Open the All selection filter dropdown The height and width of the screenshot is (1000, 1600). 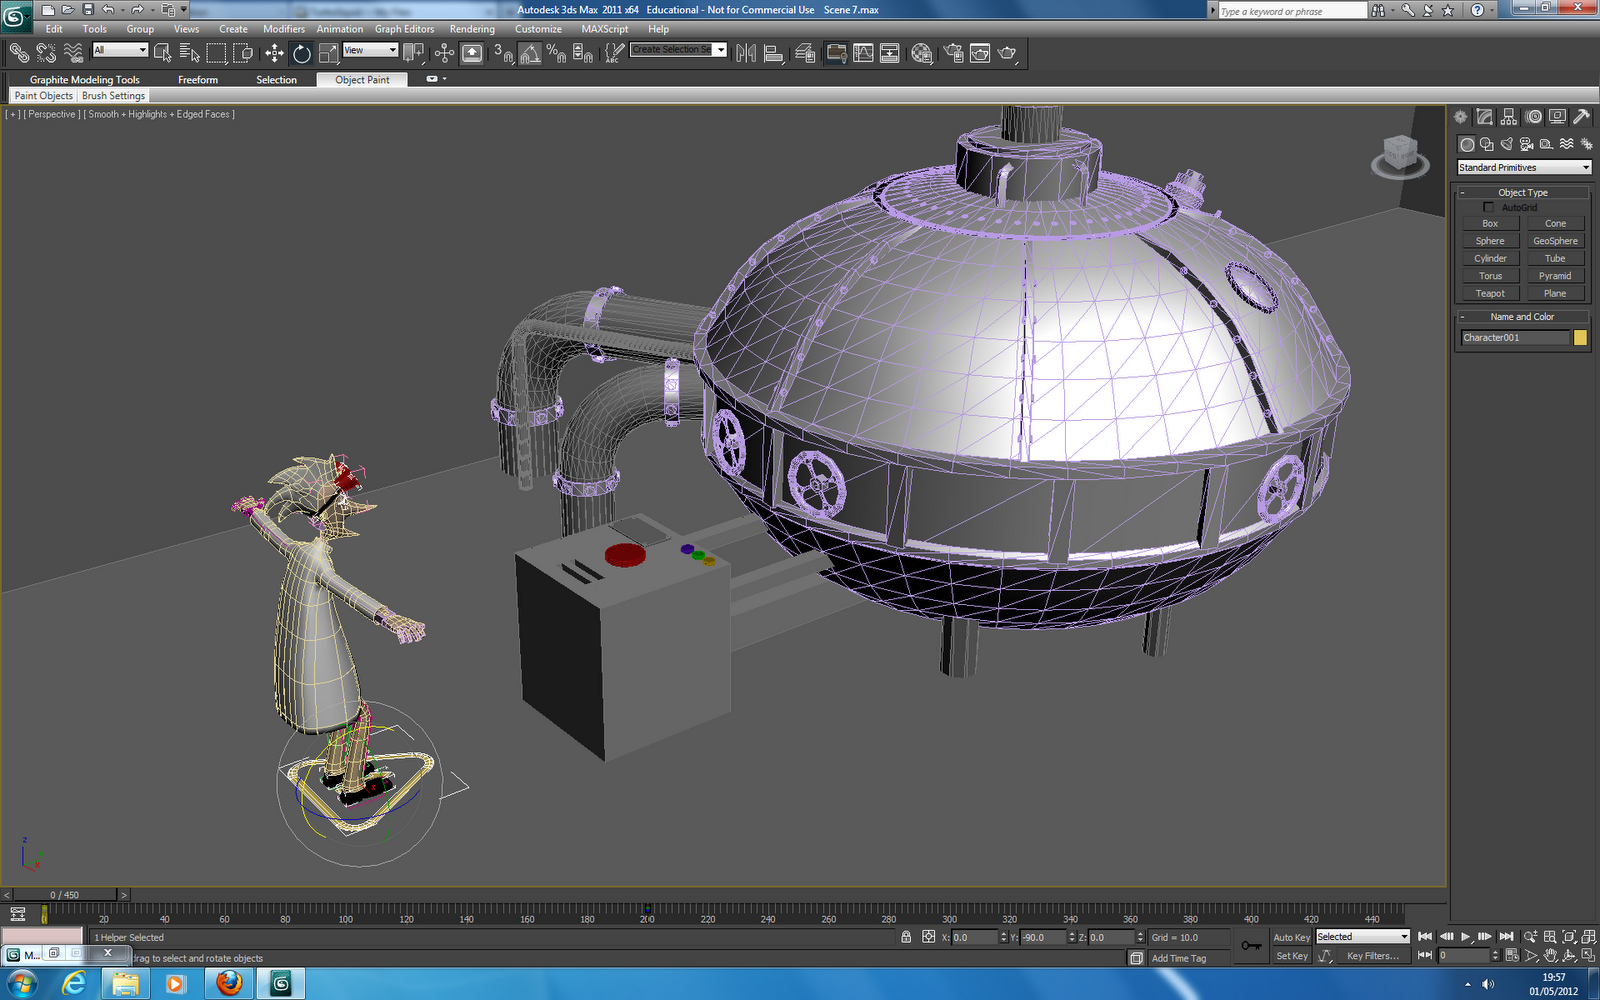(120, 50)
